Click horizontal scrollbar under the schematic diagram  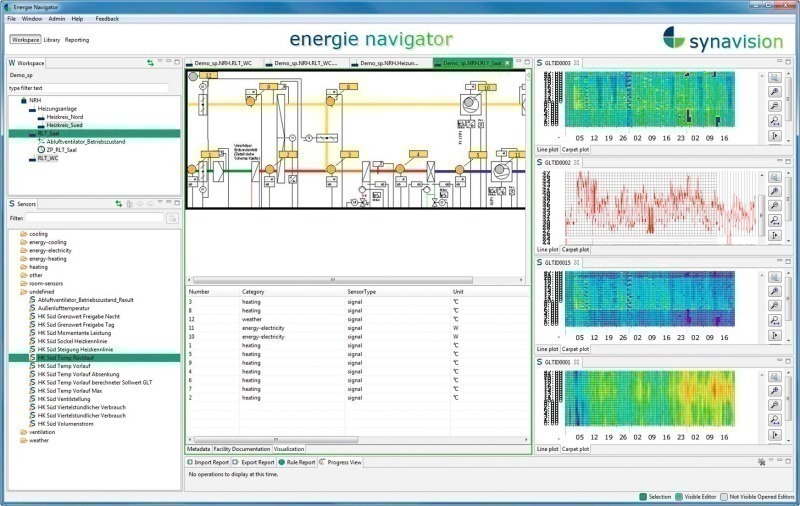[333, 280]
